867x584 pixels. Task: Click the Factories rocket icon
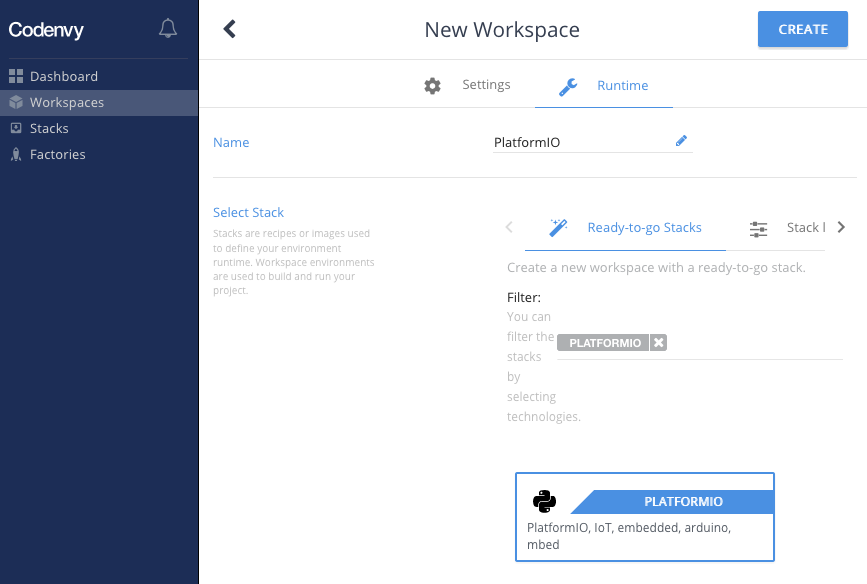click(16, 154)
